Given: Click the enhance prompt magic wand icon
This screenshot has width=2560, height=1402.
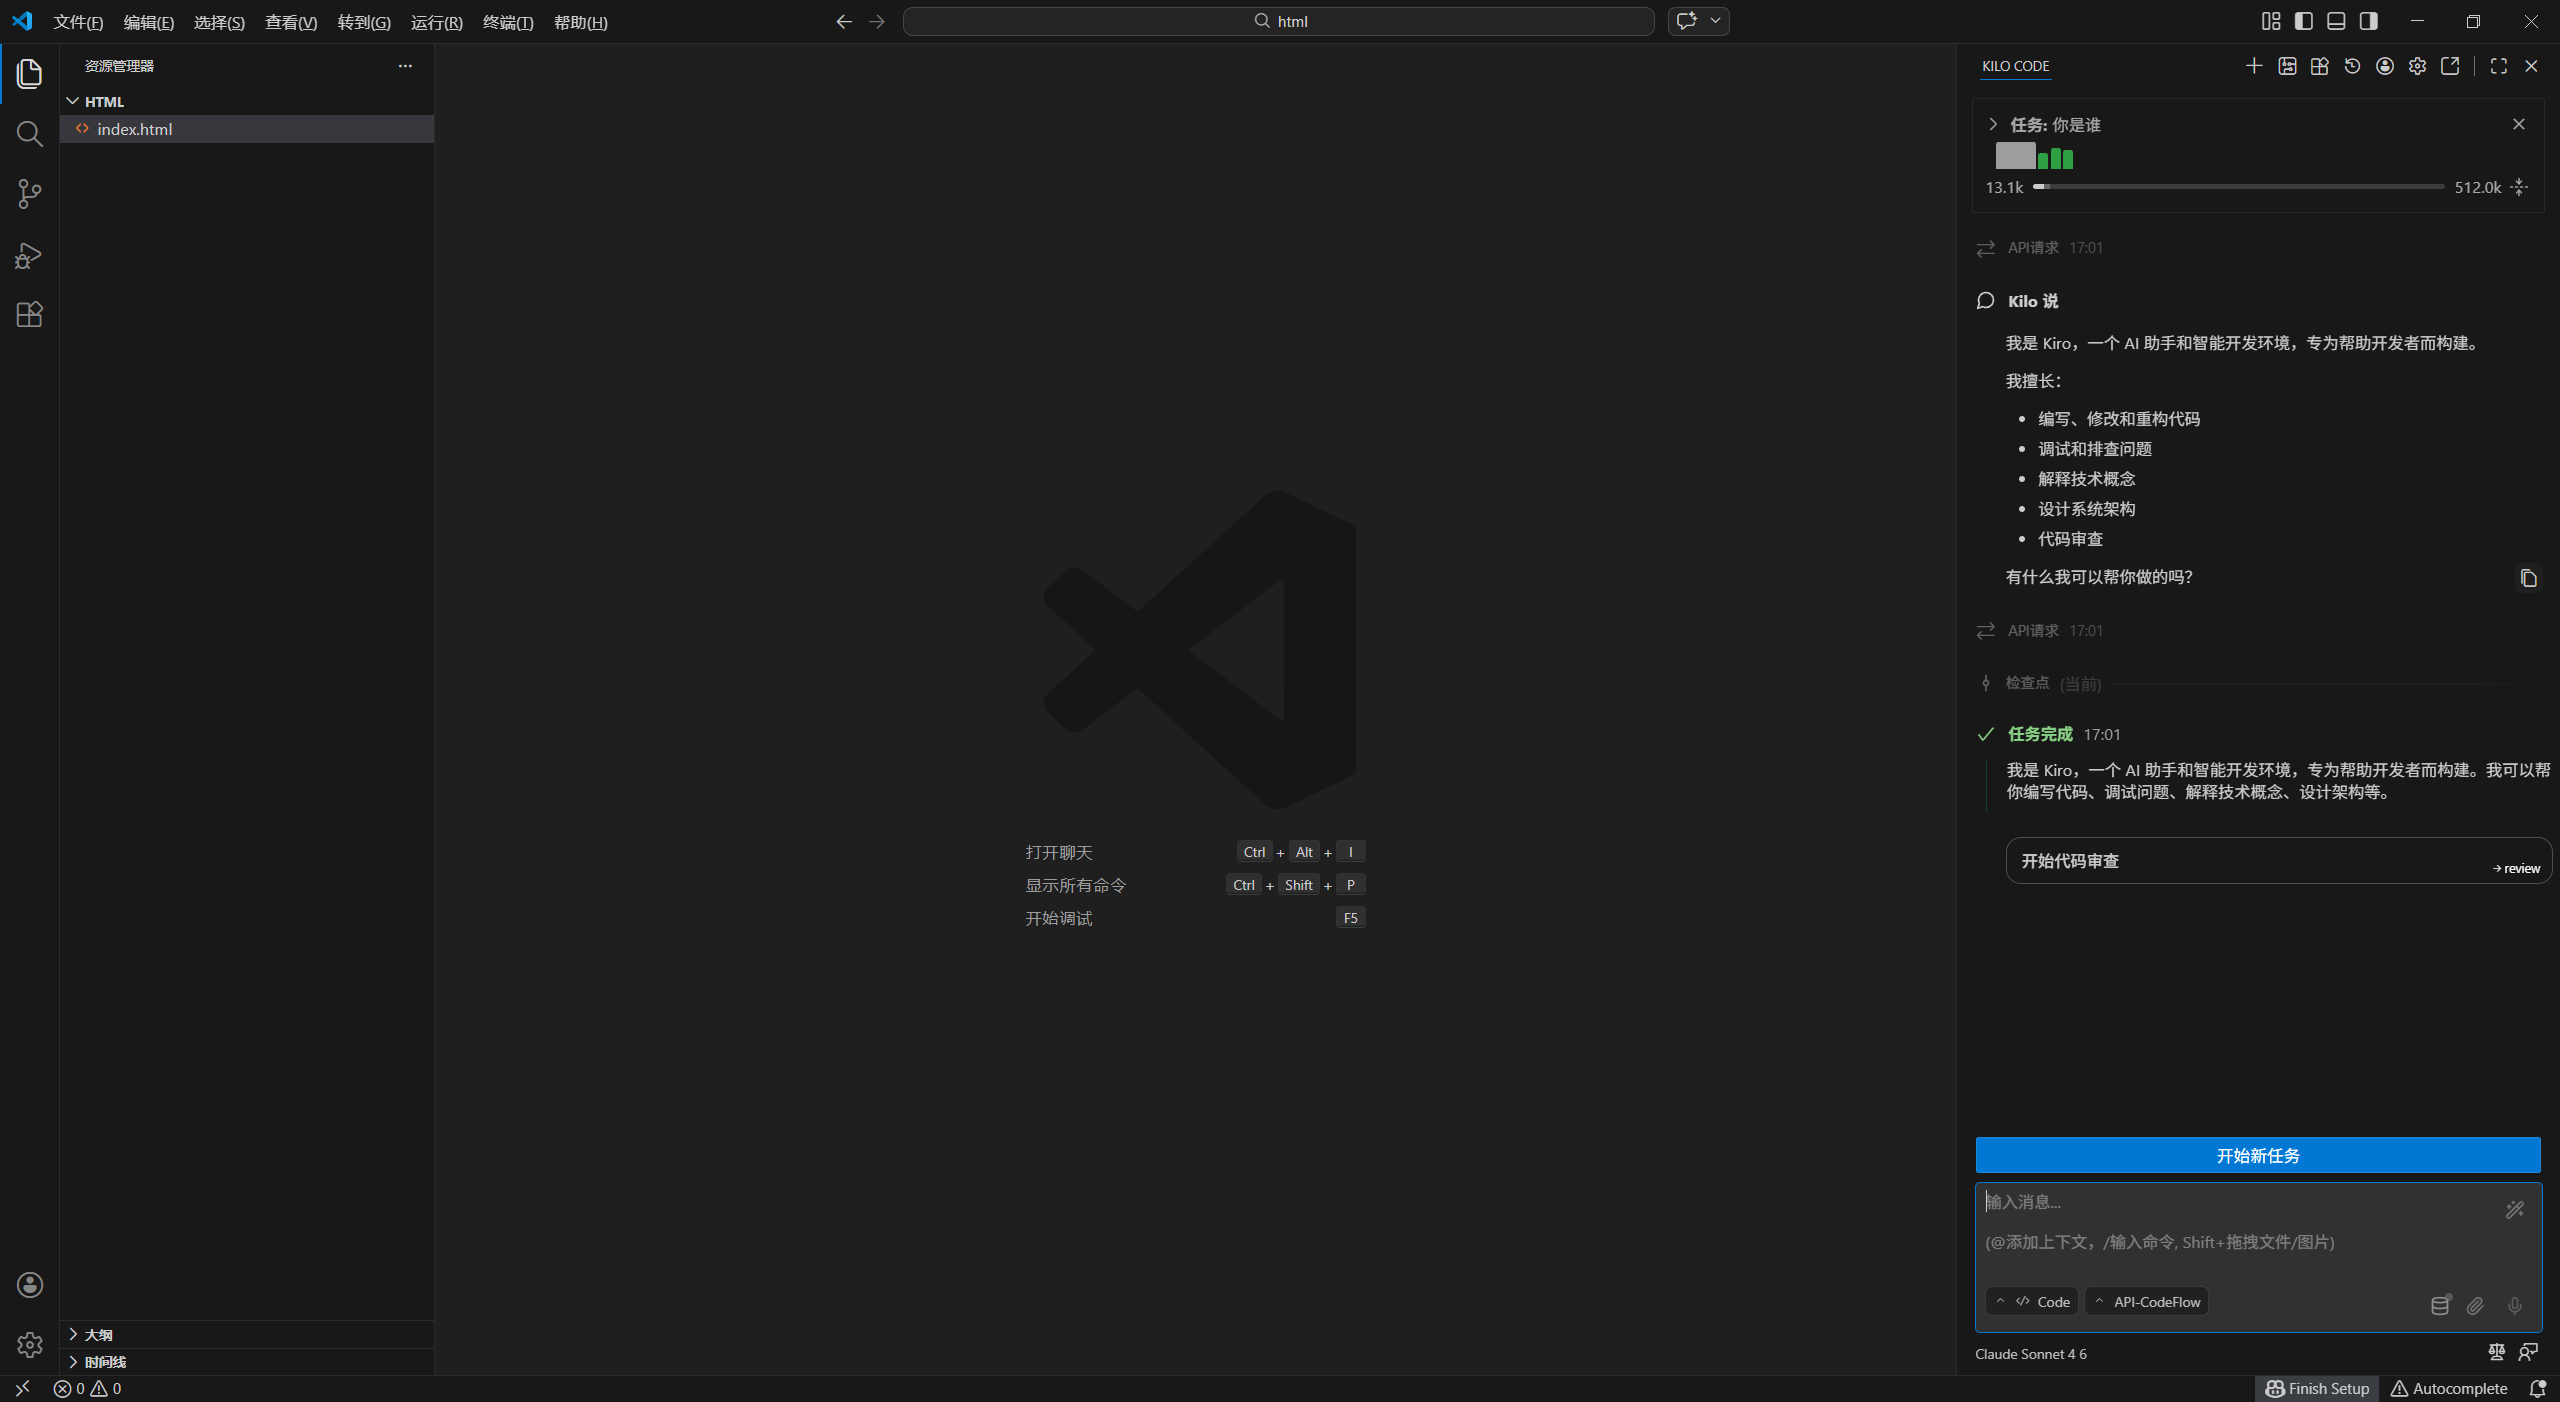Looking at the screenshot, I should pyautogui.click(x=2514, y=1210).
